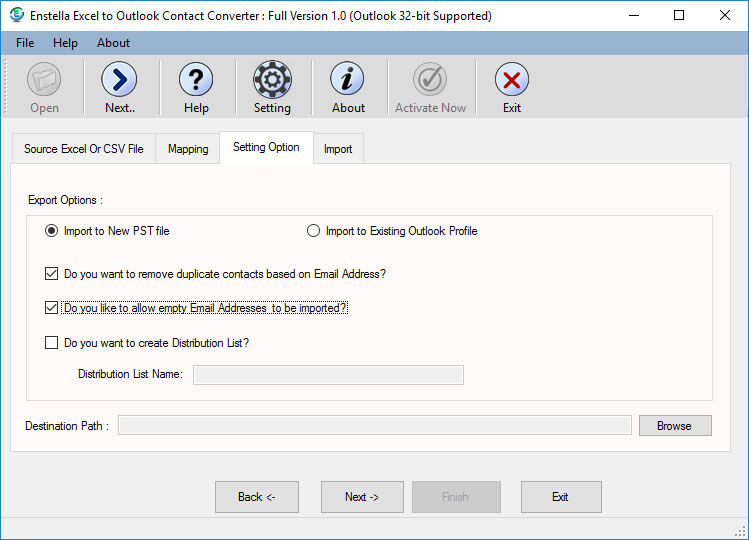The height and width of the screenshot is (540, 749).
Task: Open the Help menu
Action: 65,43
